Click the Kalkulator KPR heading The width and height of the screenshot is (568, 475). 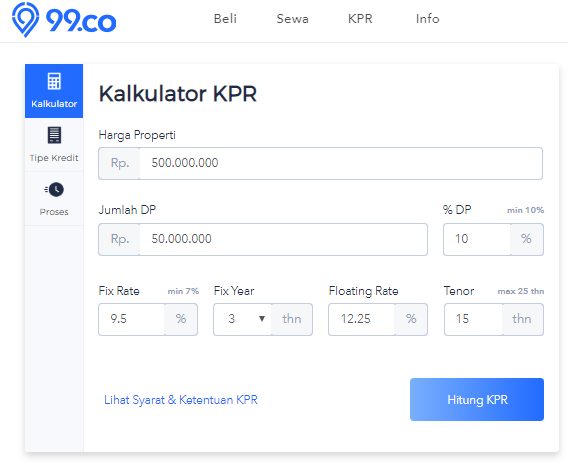(x=178, y=93)
